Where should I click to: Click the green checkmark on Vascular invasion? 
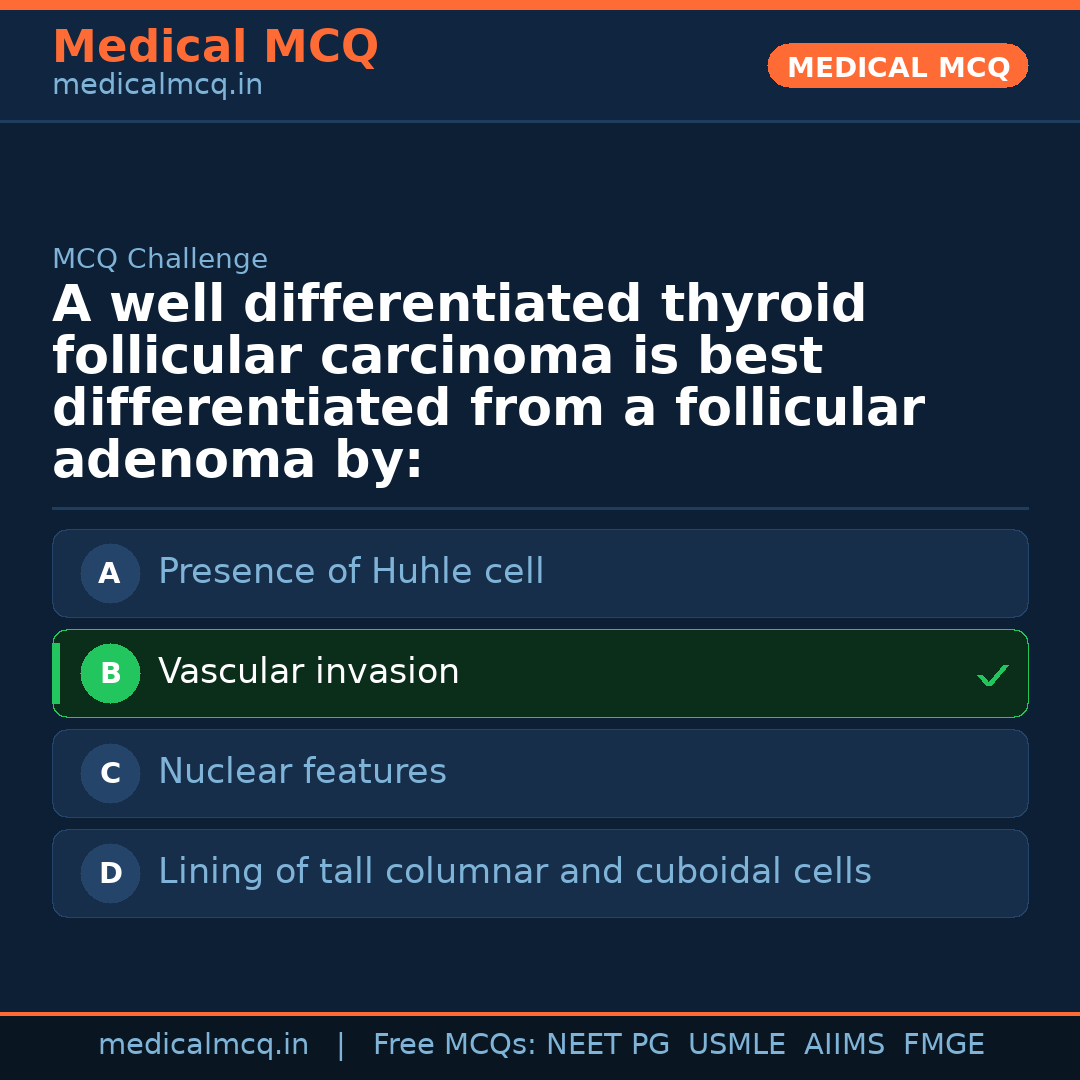992,676
